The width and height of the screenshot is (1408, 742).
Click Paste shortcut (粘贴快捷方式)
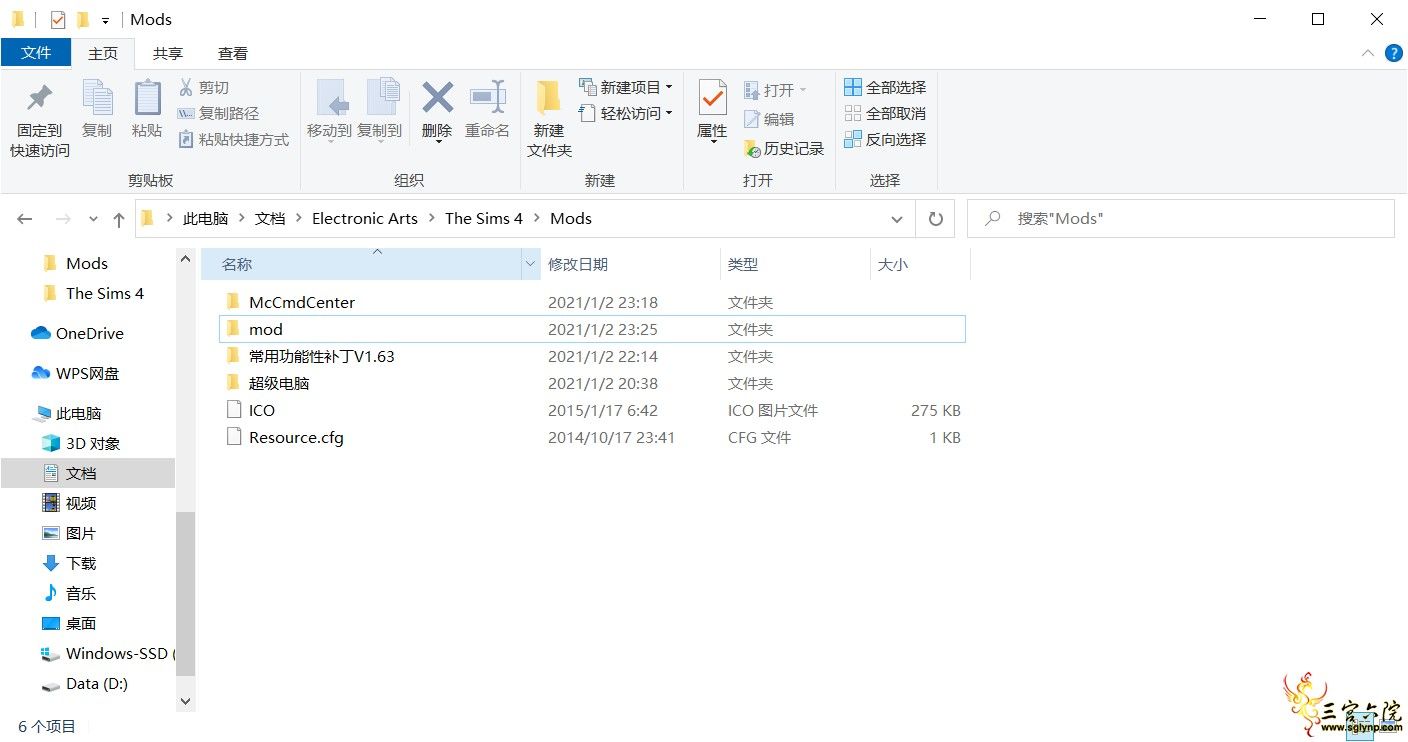point(234,140)
